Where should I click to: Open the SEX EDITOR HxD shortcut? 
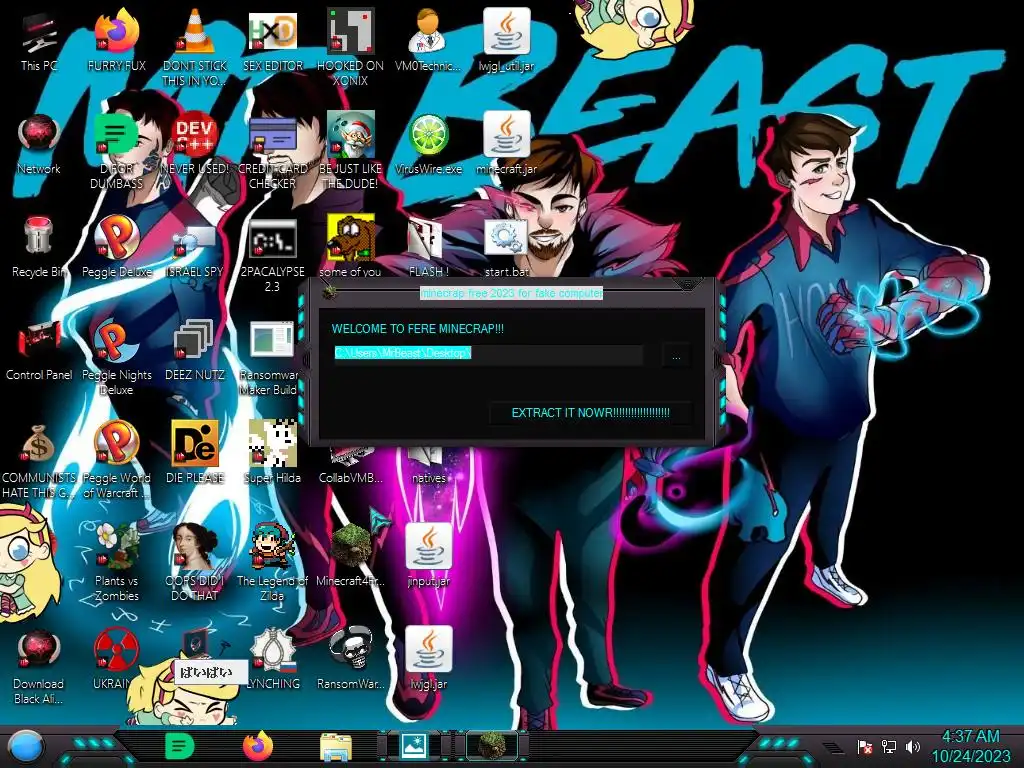(272, 40)
